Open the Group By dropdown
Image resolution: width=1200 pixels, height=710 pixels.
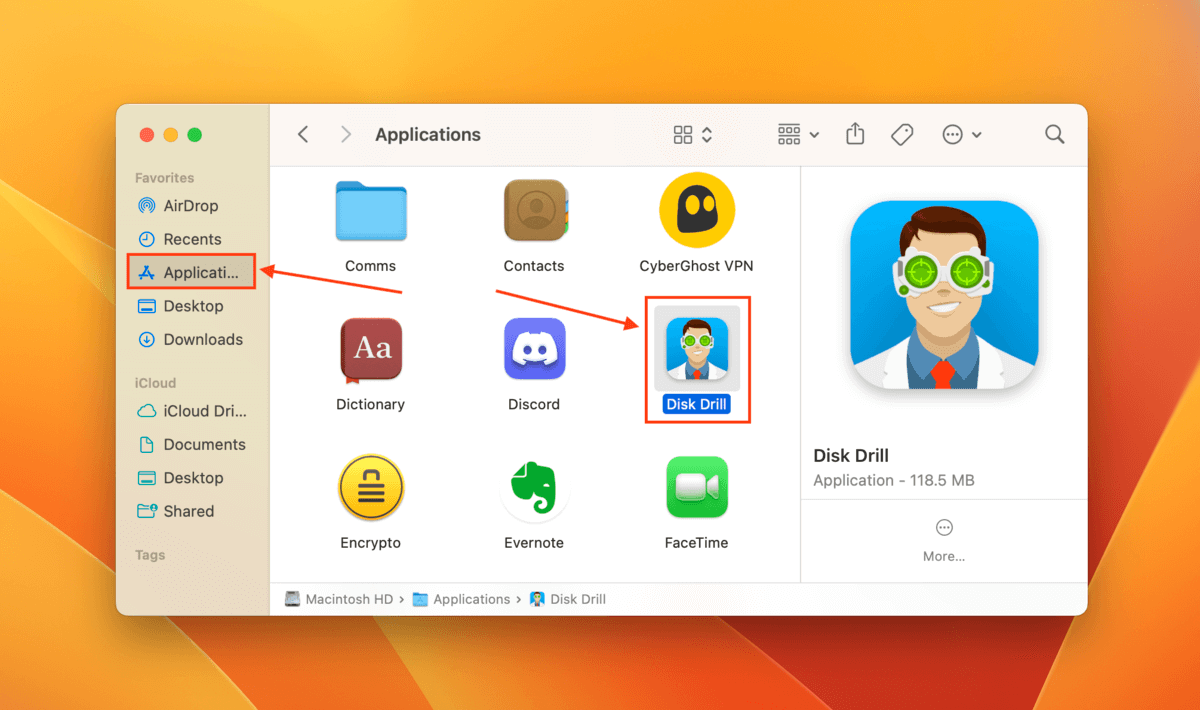(798, 134)
